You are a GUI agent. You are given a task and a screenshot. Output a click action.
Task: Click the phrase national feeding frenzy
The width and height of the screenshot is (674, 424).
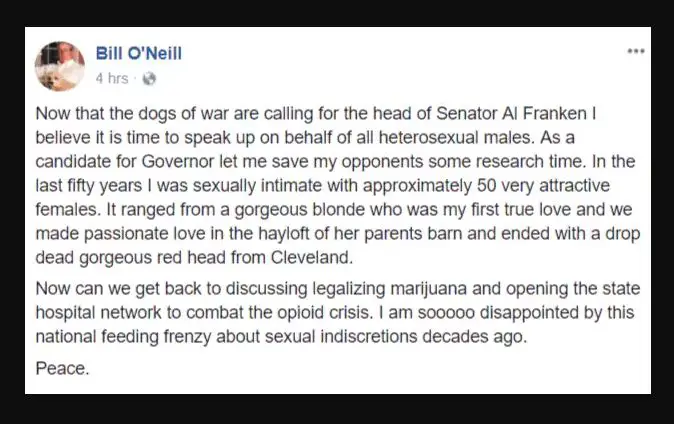coord(123,337)
